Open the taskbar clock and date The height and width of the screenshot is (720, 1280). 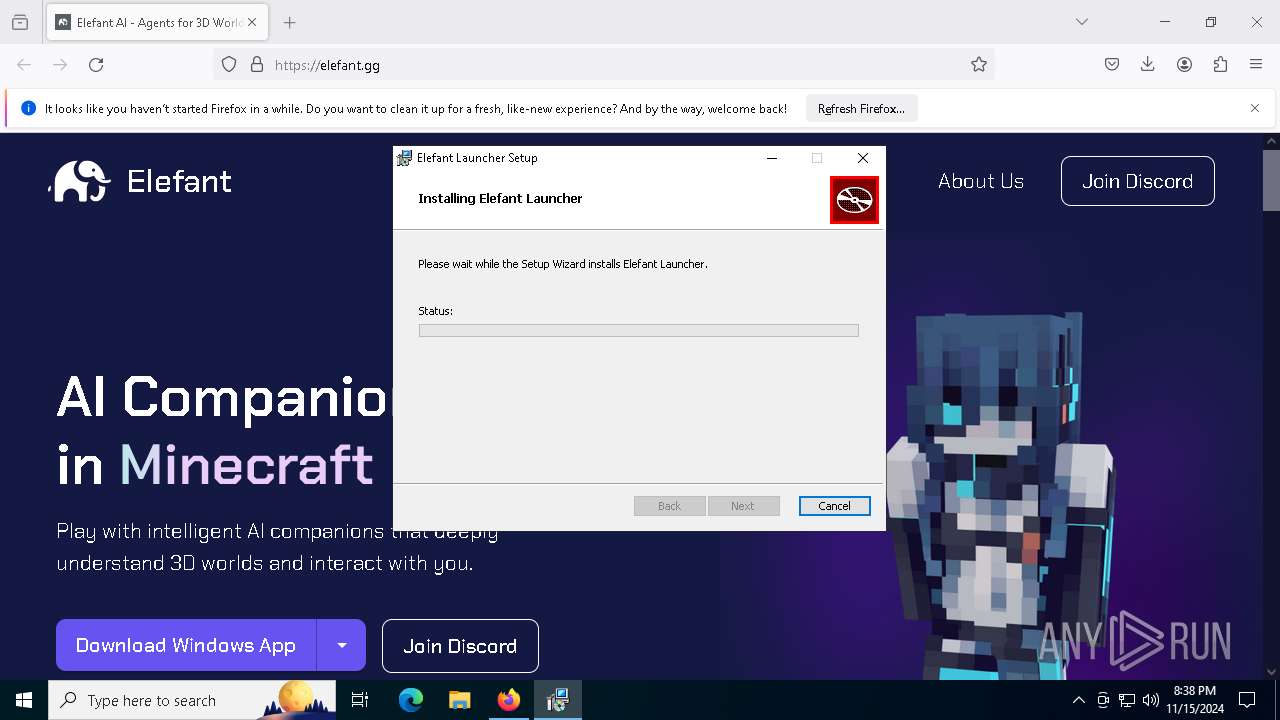tap(1194, 700)
